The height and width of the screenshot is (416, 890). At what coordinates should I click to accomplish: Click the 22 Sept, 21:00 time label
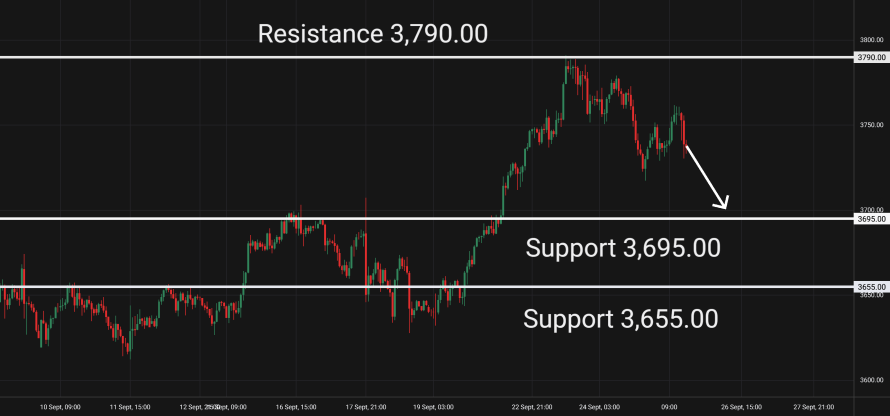(532, 406)
